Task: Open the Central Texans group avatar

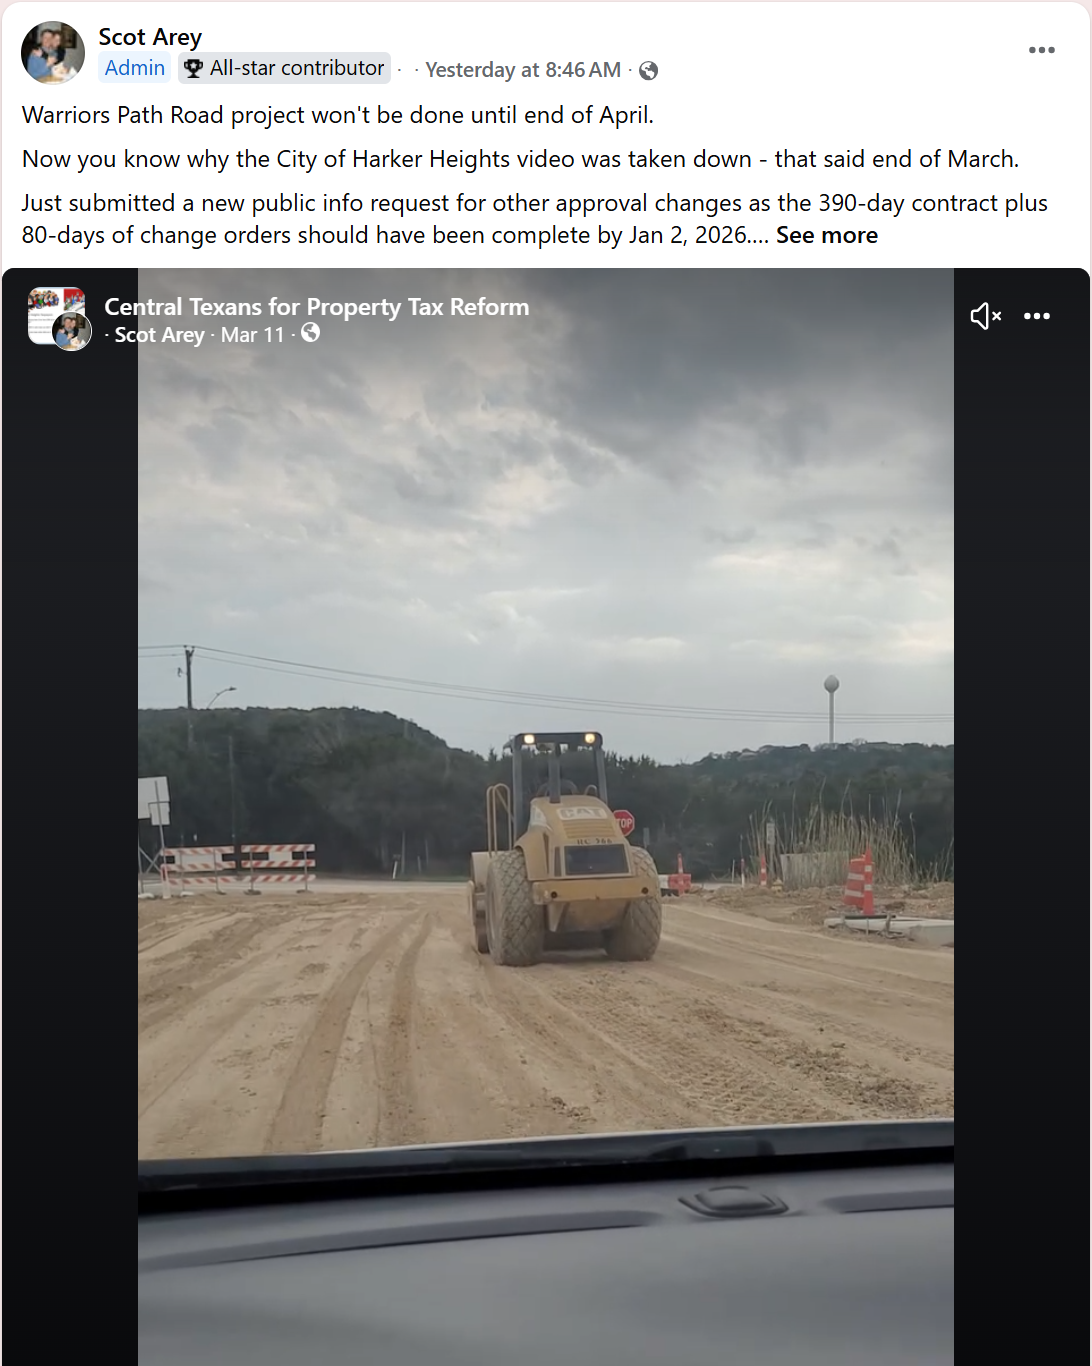Action: 55,315
